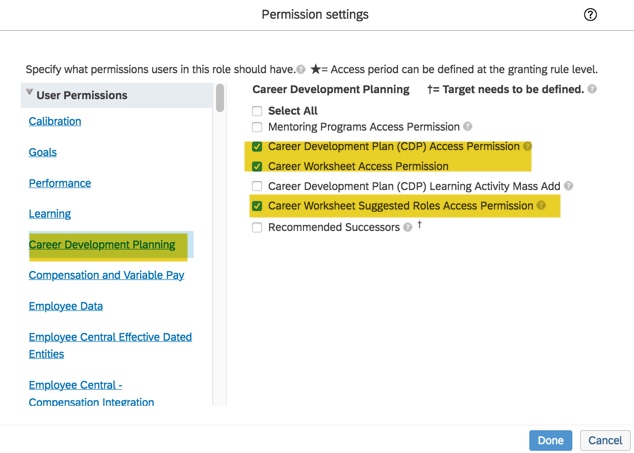634x453 pixels.
Task: Click info icon next to Recommended Successors
Action: pos(408,227)
